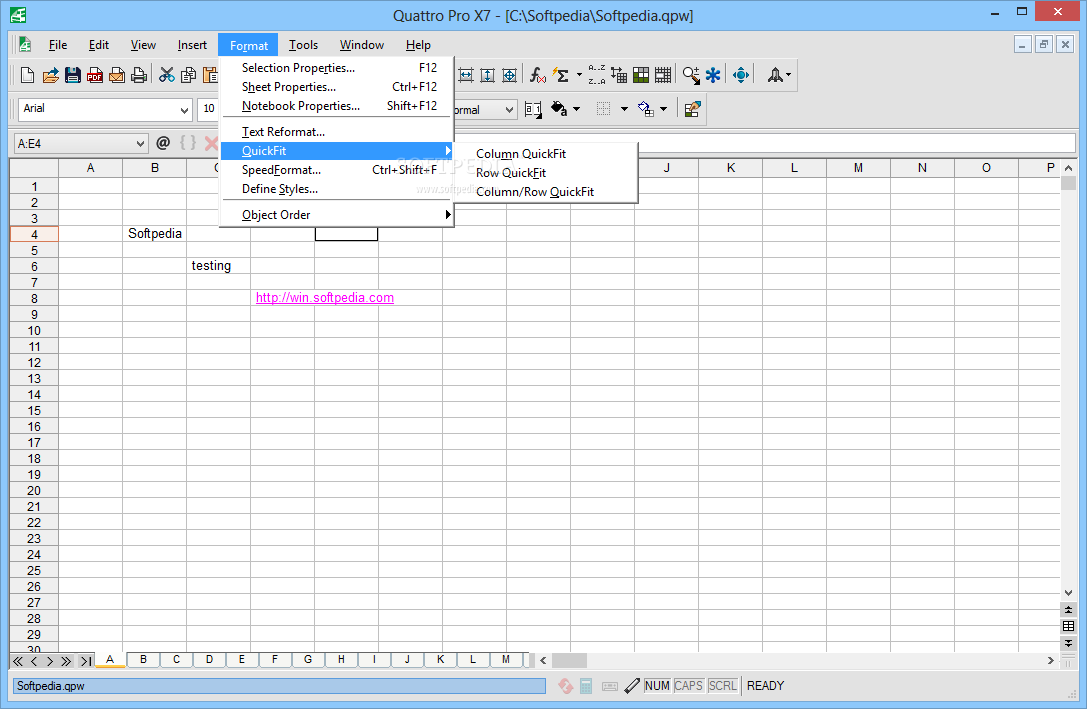
Task: Open the Tools menu
Action: 303,44
